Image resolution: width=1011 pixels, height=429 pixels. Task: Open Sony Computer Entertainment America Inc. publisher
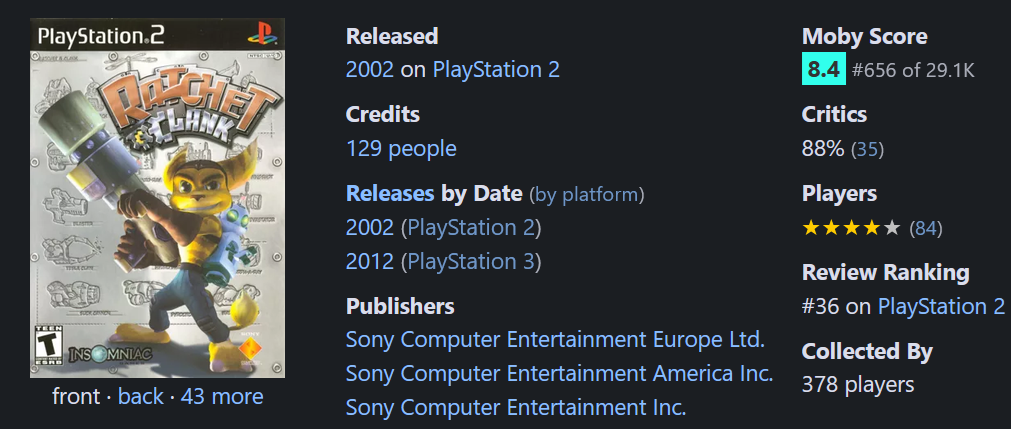[559, 374]
